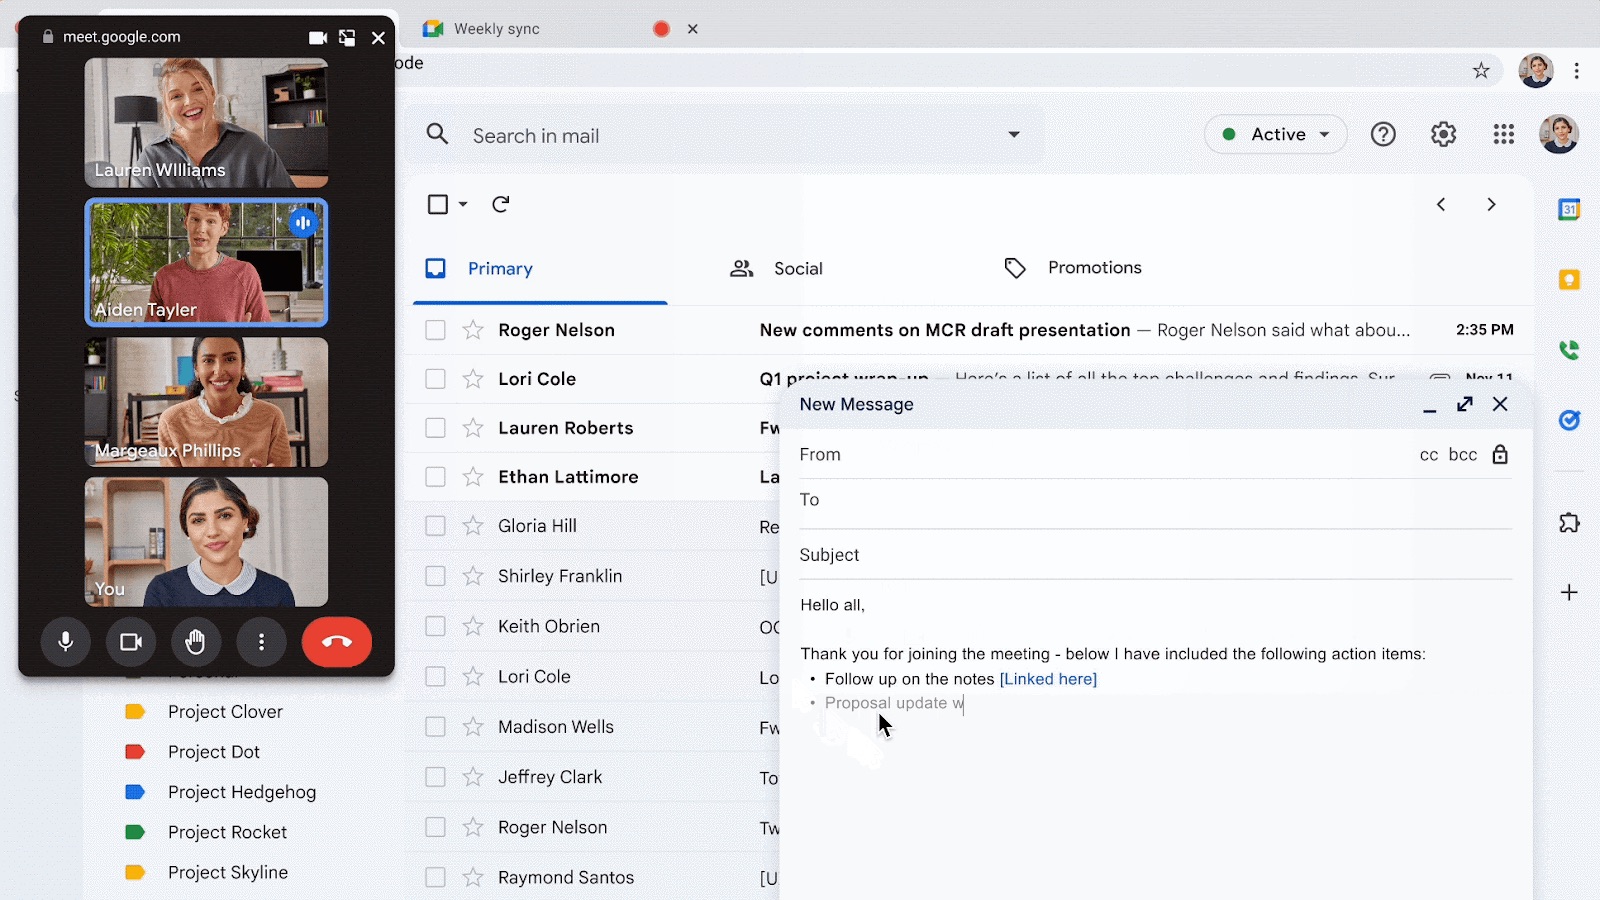The width and height of the screenshot is (1600, 900).
Task: Open more options in the Meet window
Action: (x=261, y=642)
